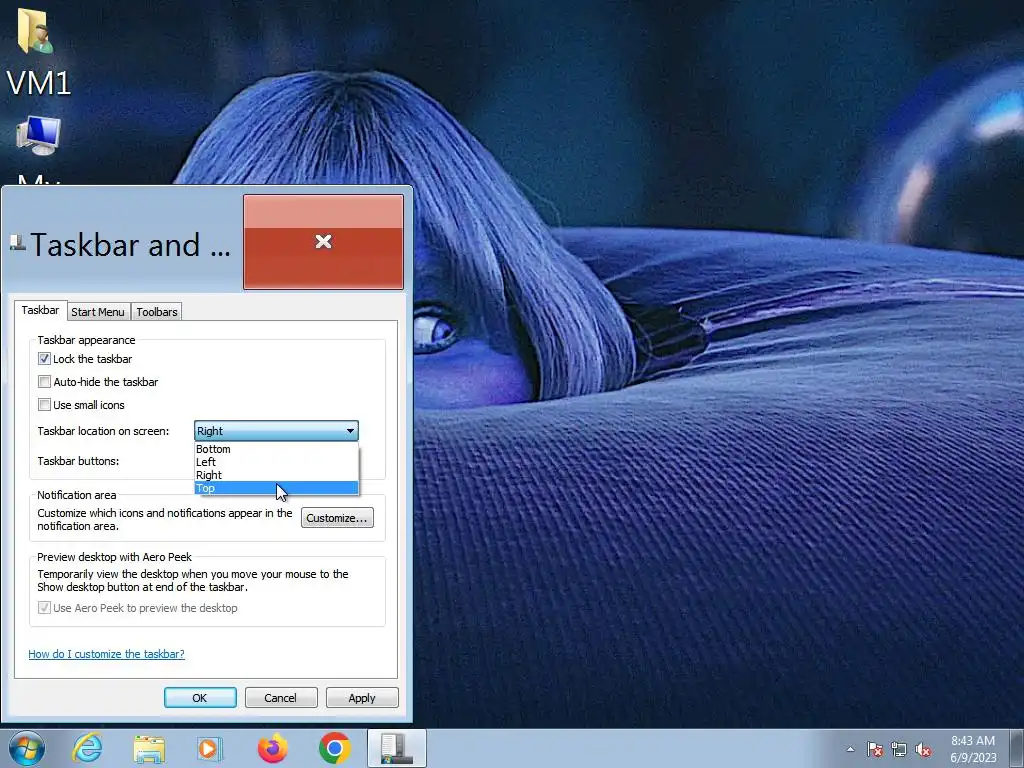Viewport: 1024px width, 768px height.
Task: Open the Action Center flag icon
Action: click(874, 749)
